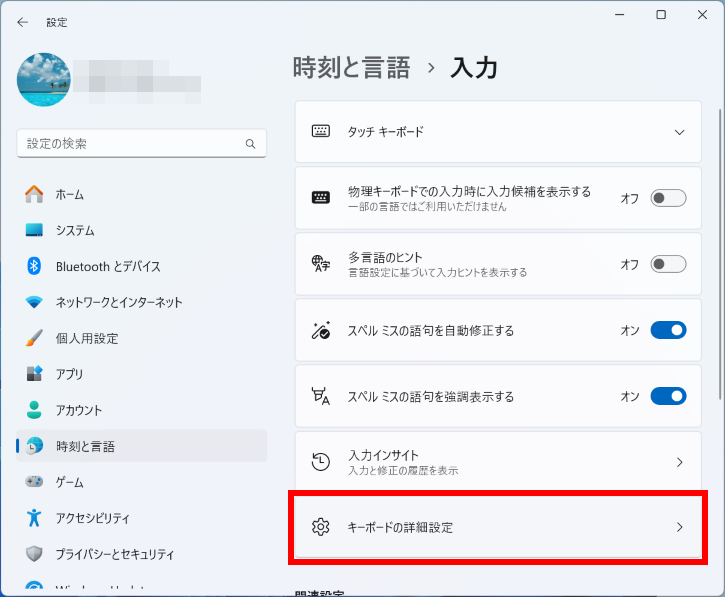
Task: Click the 時刻と言語 breadcrumb link
Action: click(351, 68)
